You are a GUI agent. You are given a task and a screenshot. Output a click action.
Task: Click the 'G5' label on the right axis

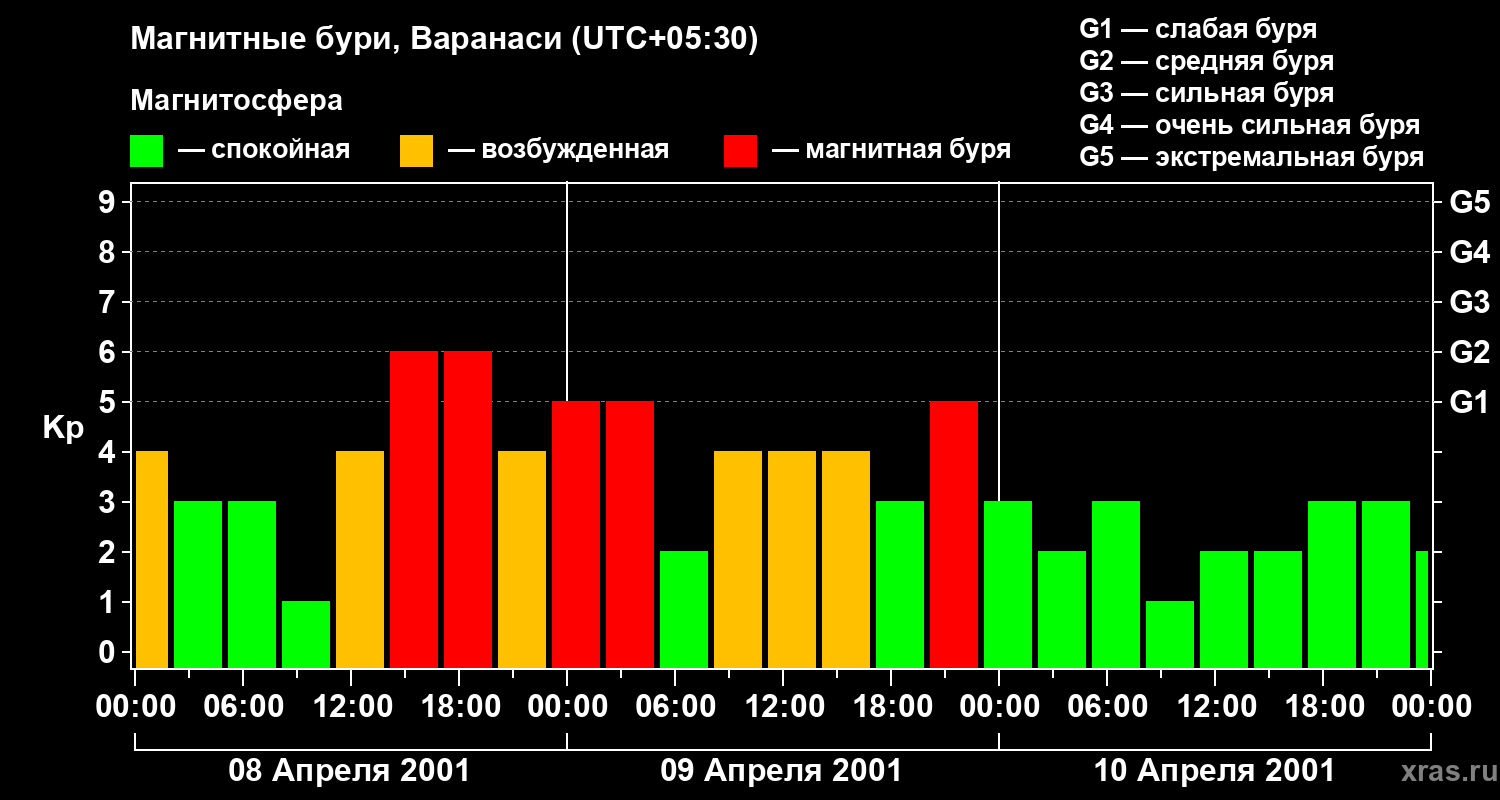click(x=1469, y=202)
